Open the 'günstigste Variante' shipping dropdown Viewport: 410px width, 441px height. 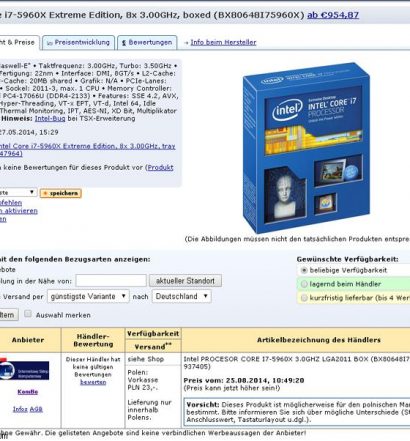(88, 296)
